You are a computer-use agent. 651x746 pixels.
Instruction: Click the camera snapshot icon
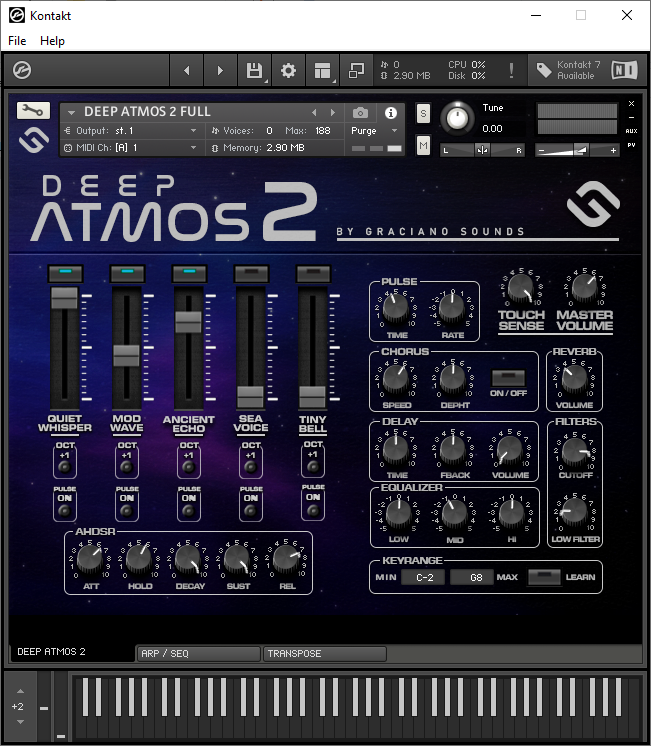(x=360, y=113)
